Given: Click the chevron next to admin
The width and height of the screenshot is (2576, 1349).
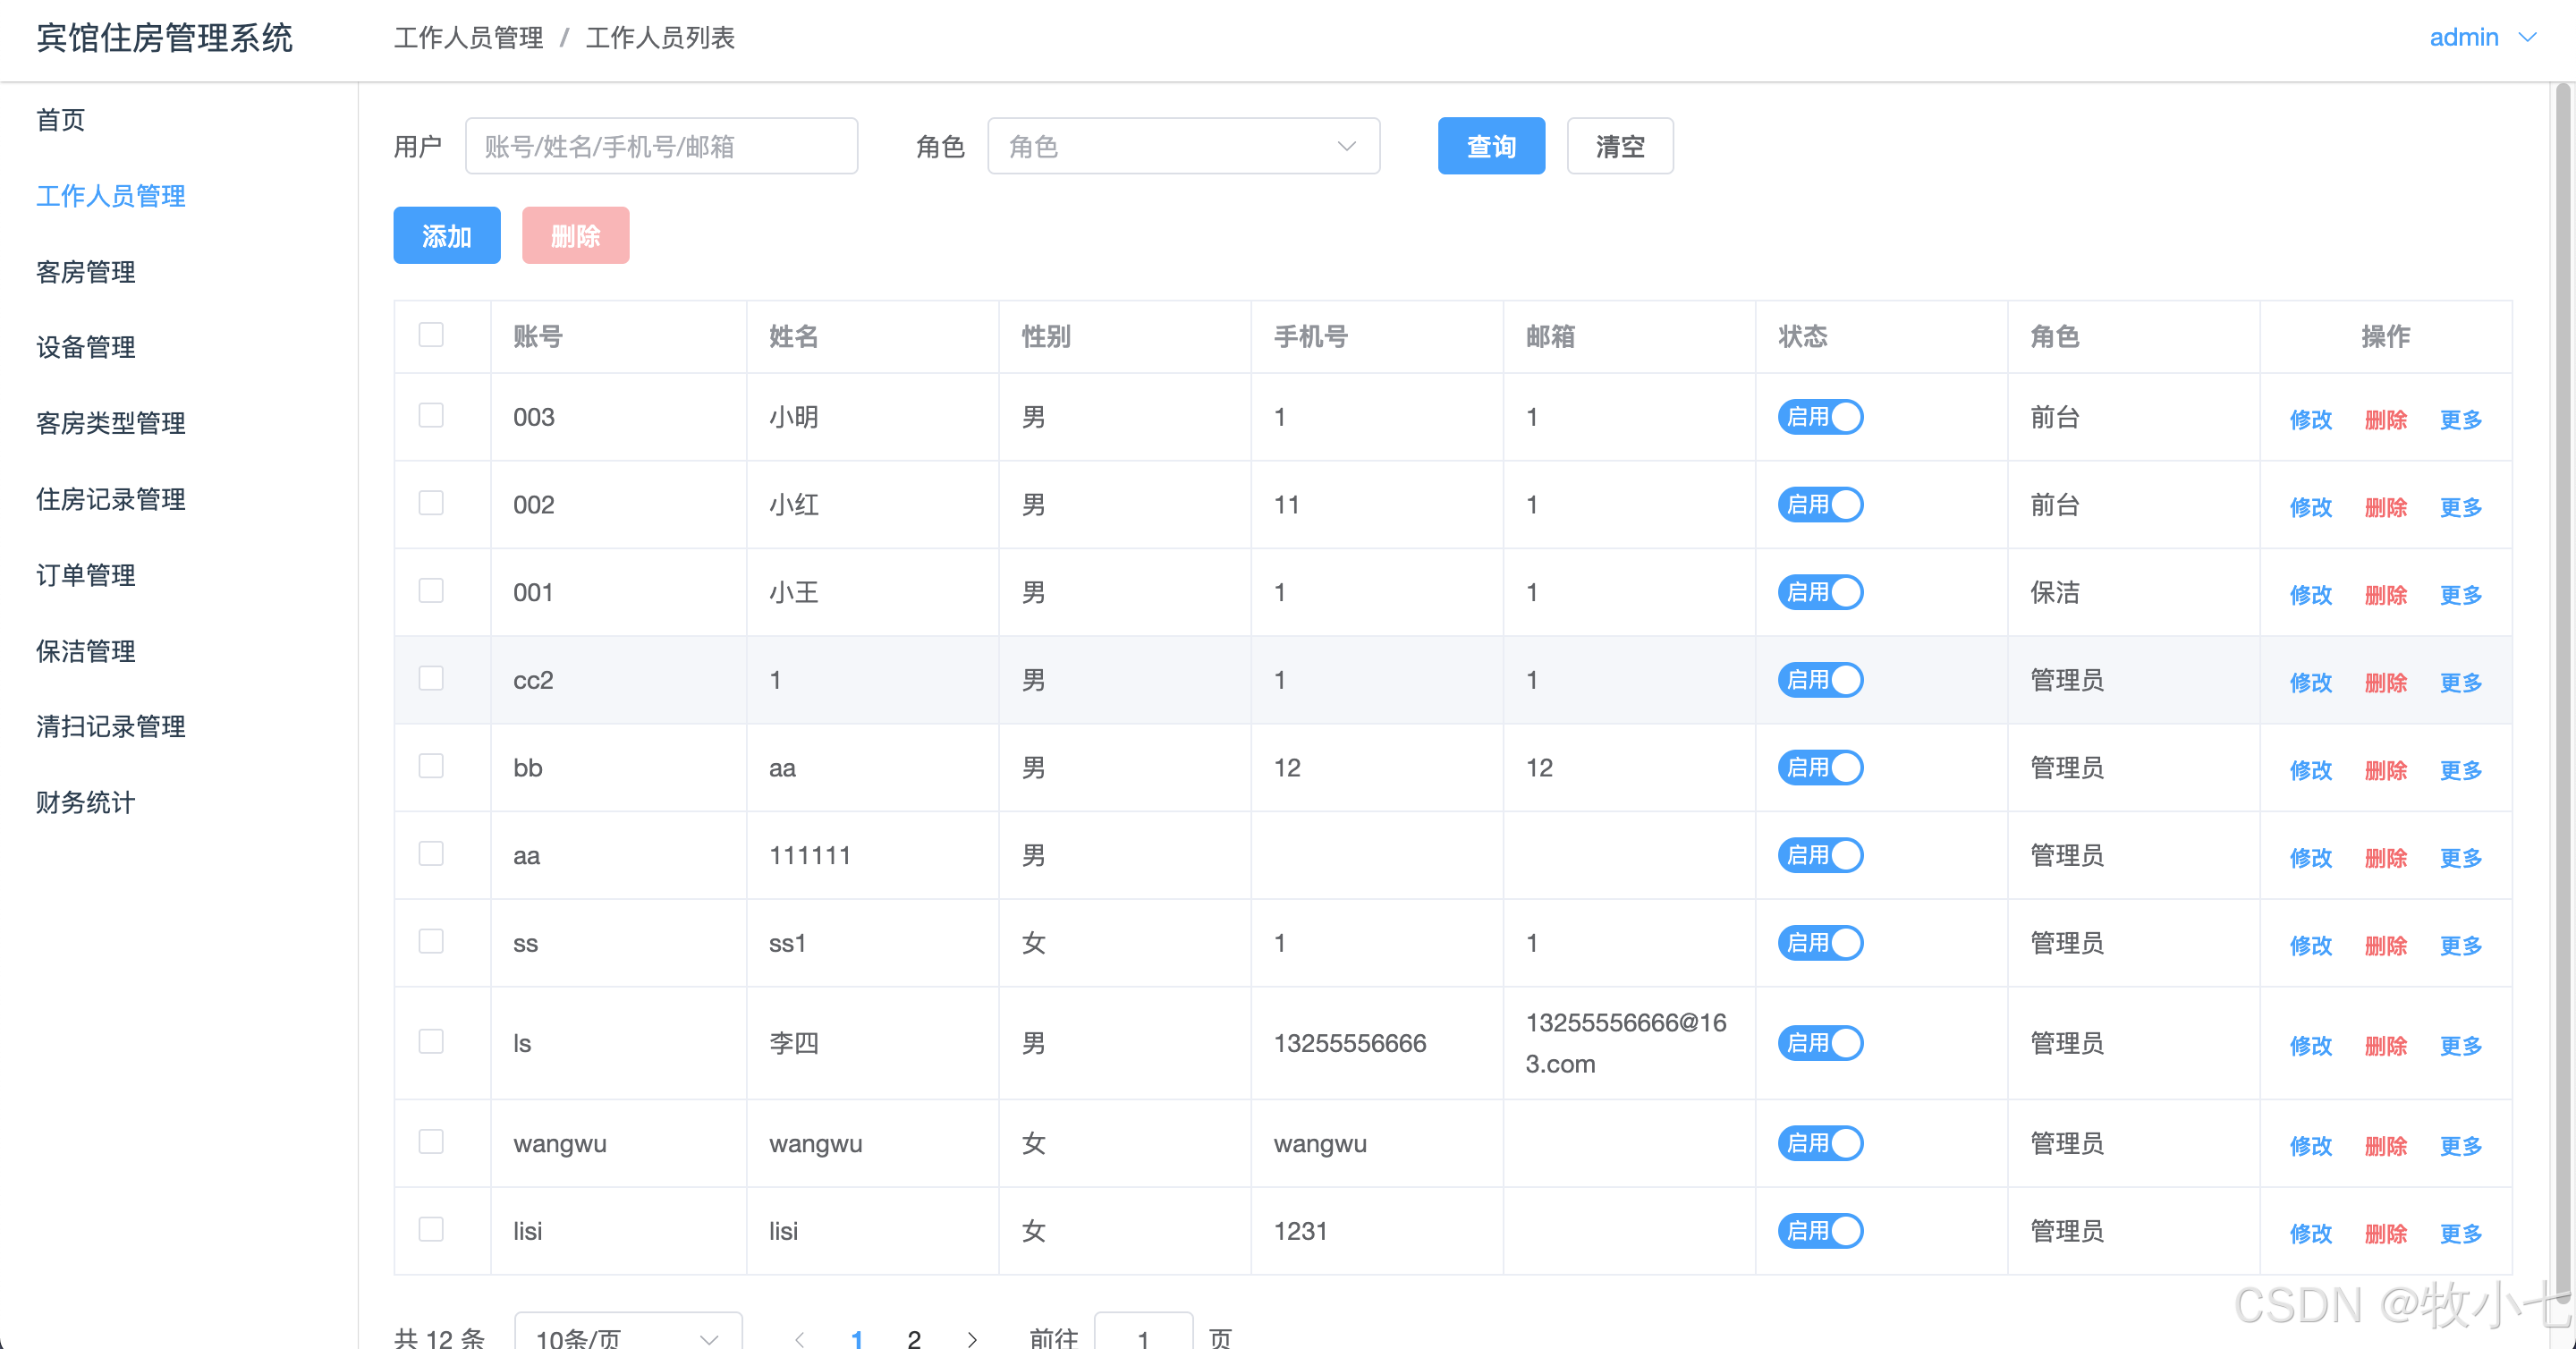Looking at the screenshot, I should point(2527,37).
